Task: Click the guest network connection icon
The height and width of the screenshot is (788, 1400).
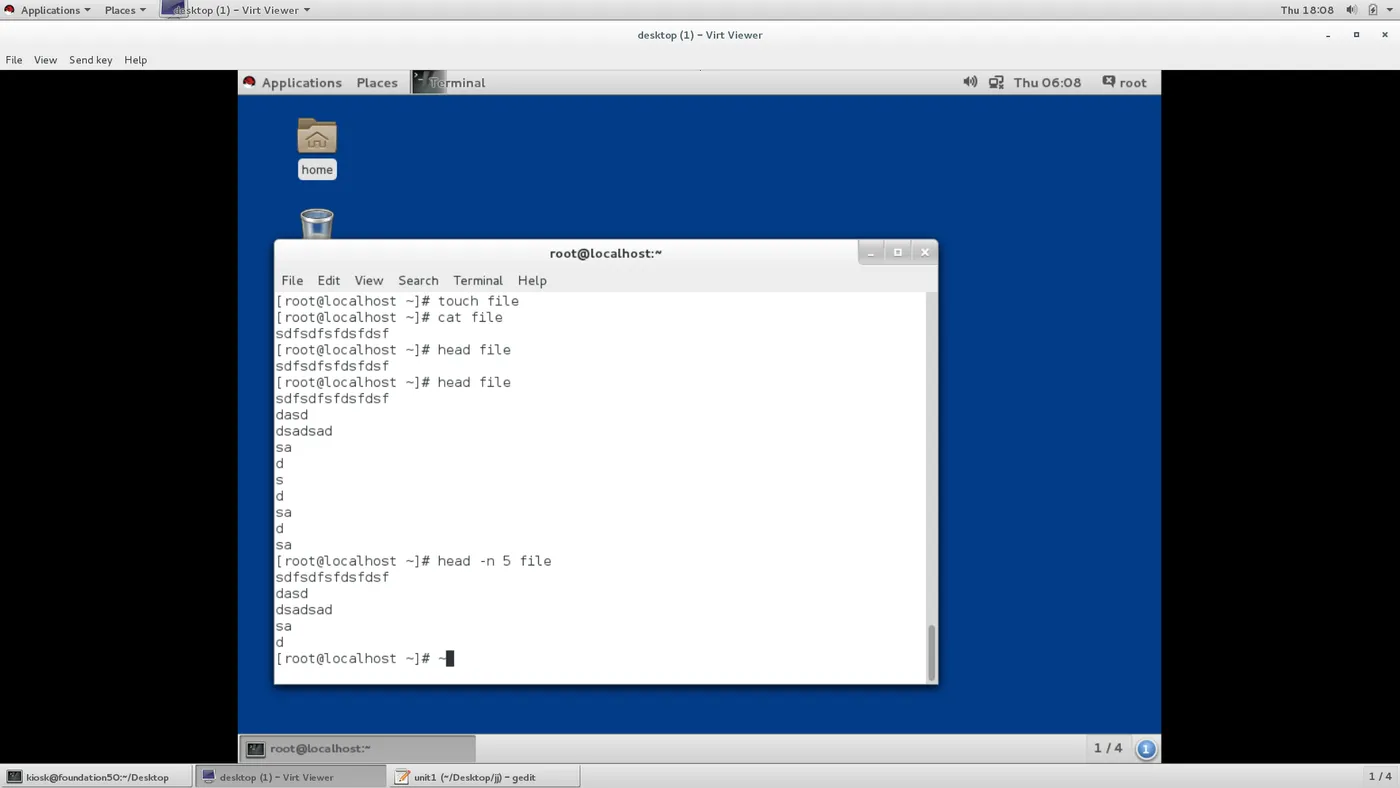Action: (x=996, y=82)
